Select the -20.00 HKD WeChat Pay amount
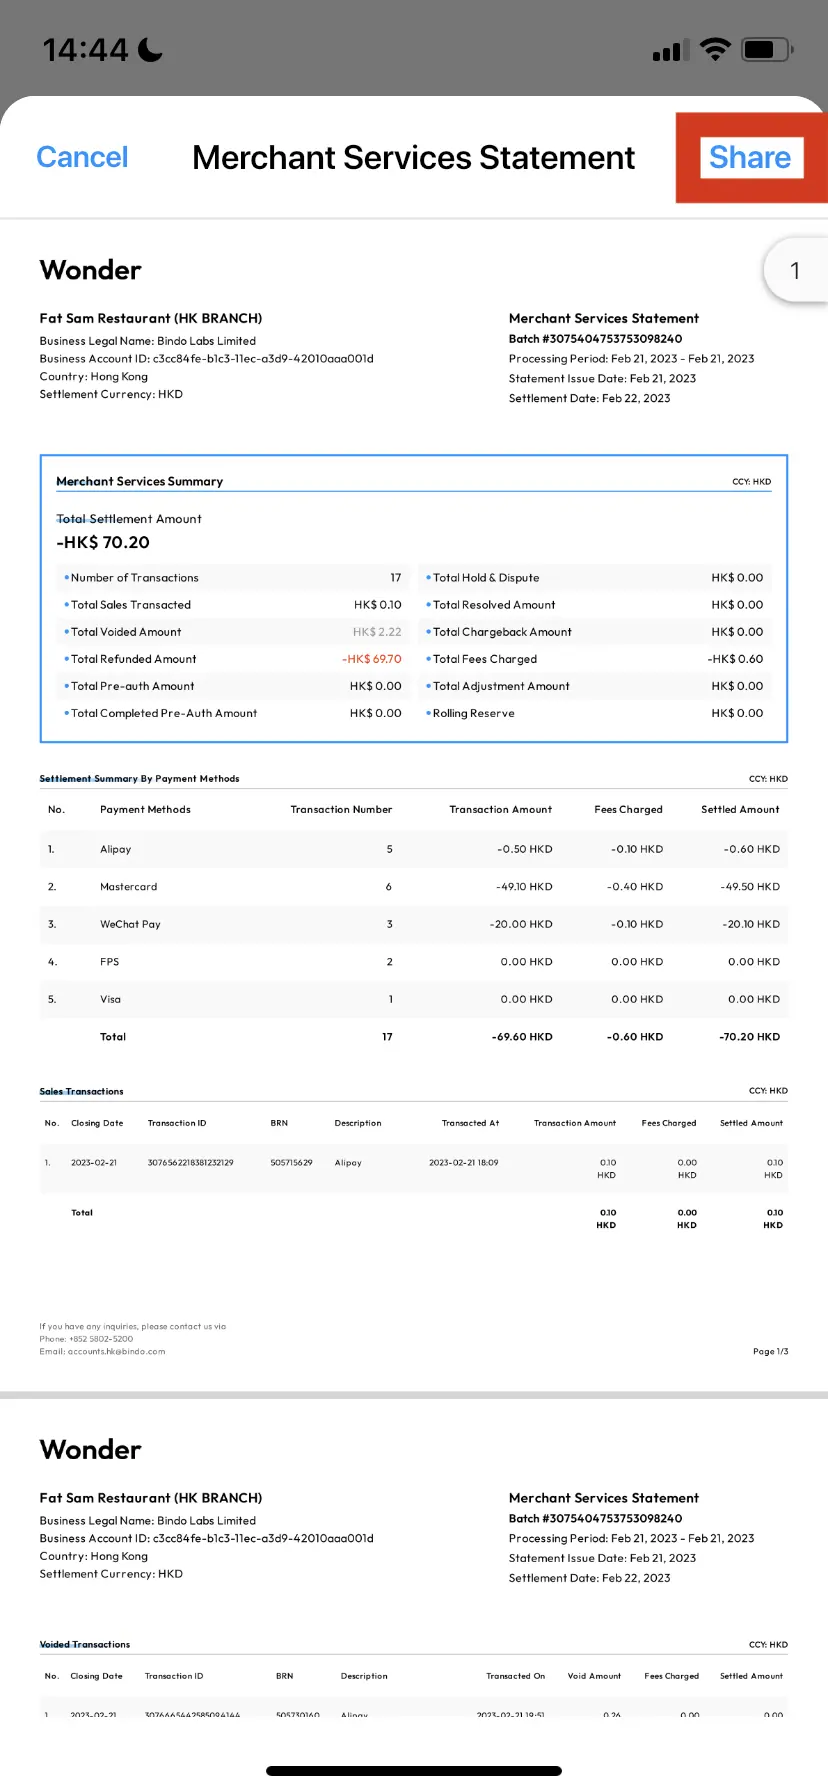 [521, 924]
